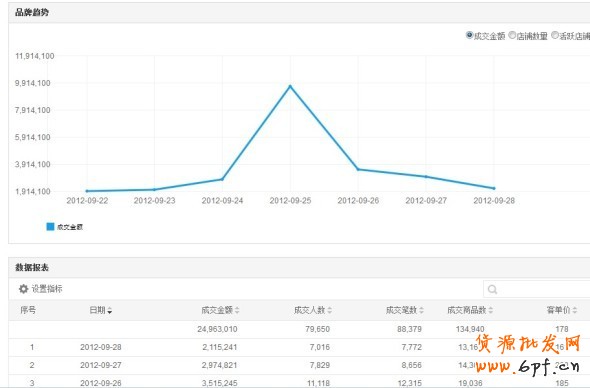Viewport: 590px width, 388px height.
Task: Select the 成交金额 radio button
Action: click(x=469, y=35)
